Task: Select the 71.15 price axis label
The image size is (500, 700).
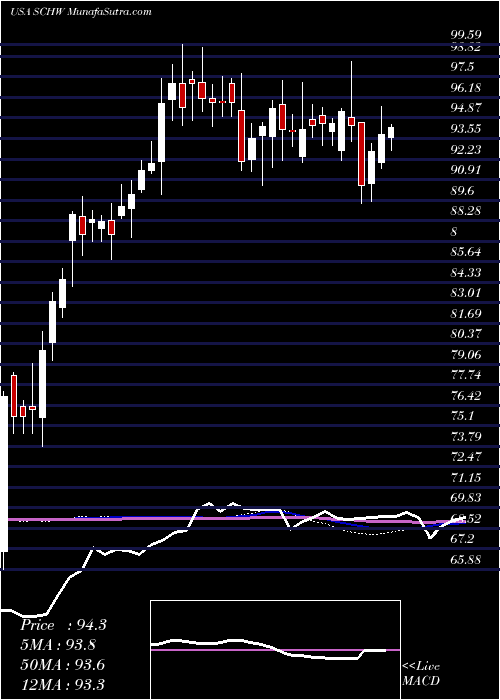Action: pos(466,478)
